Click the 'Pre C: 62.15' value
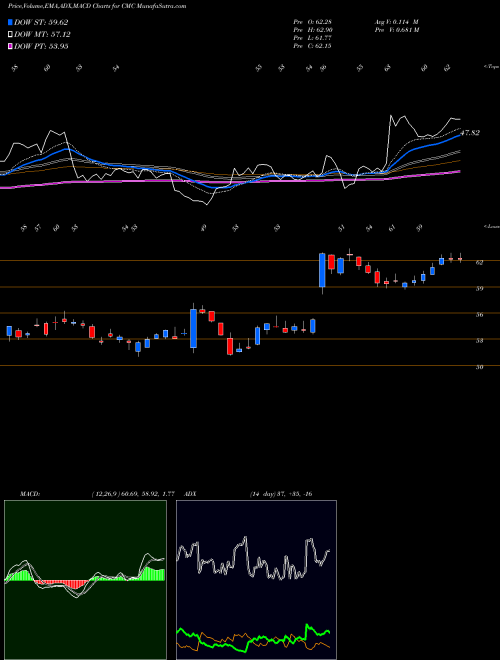 click(x=312, y=46)
